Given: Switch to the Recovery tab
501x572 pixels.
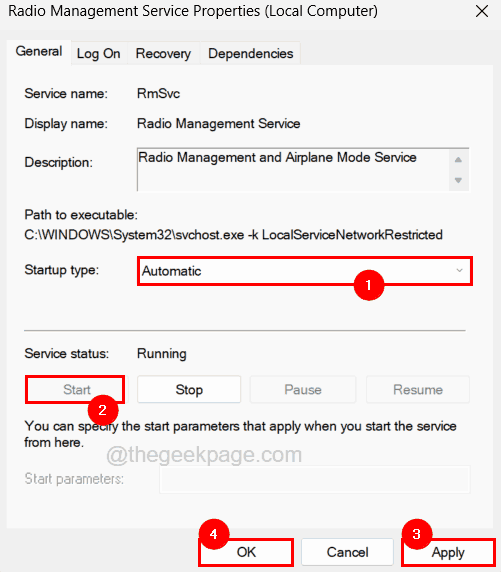Looking at the screenshot, I should pyautogui.click(x=163, y=54).
